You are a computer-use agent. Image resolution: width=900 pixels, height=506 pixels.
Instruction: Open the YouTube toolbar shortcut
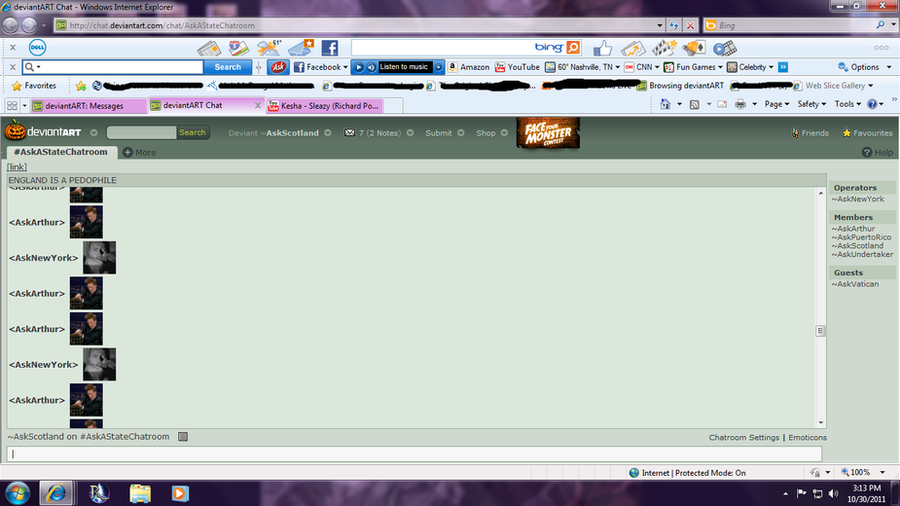[x=517, y=67]
